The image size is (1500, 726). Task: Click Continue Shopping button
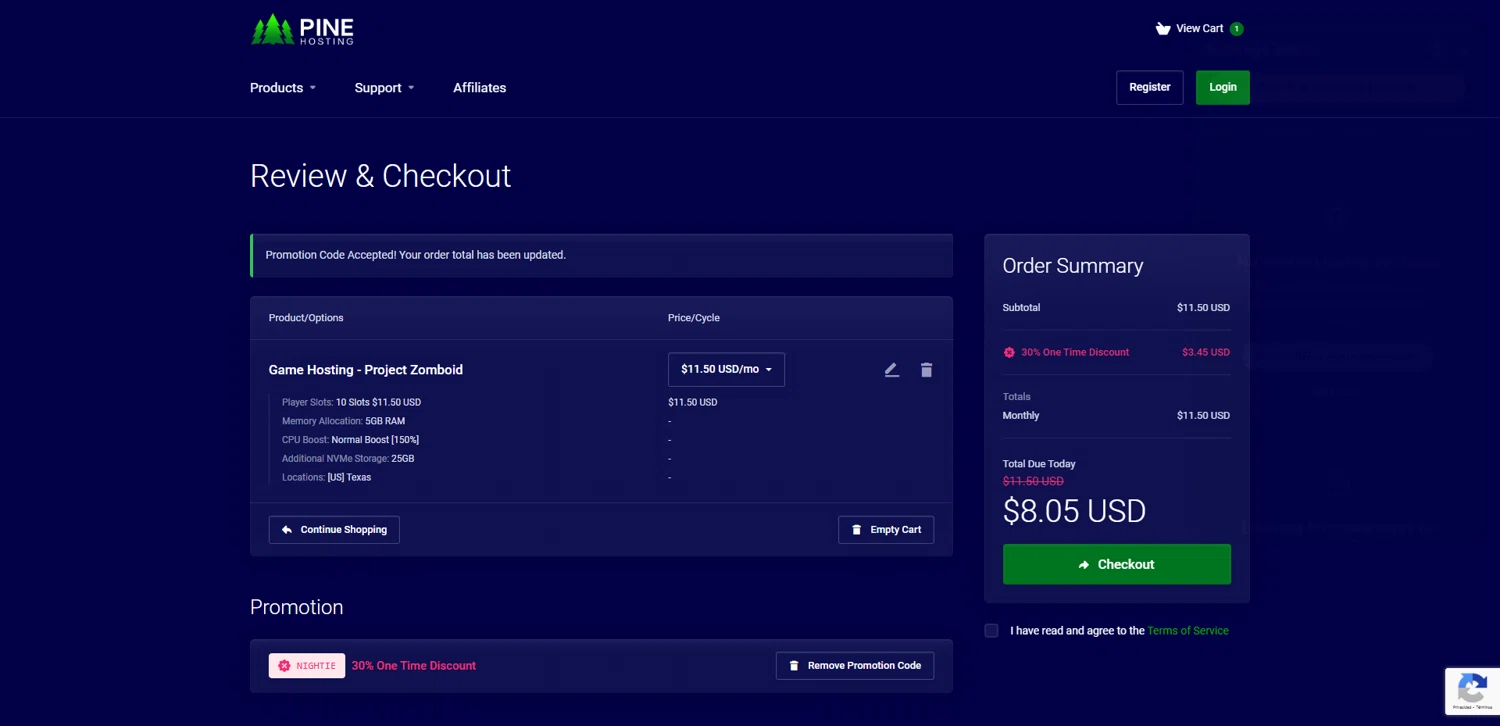tap(334, 530)
